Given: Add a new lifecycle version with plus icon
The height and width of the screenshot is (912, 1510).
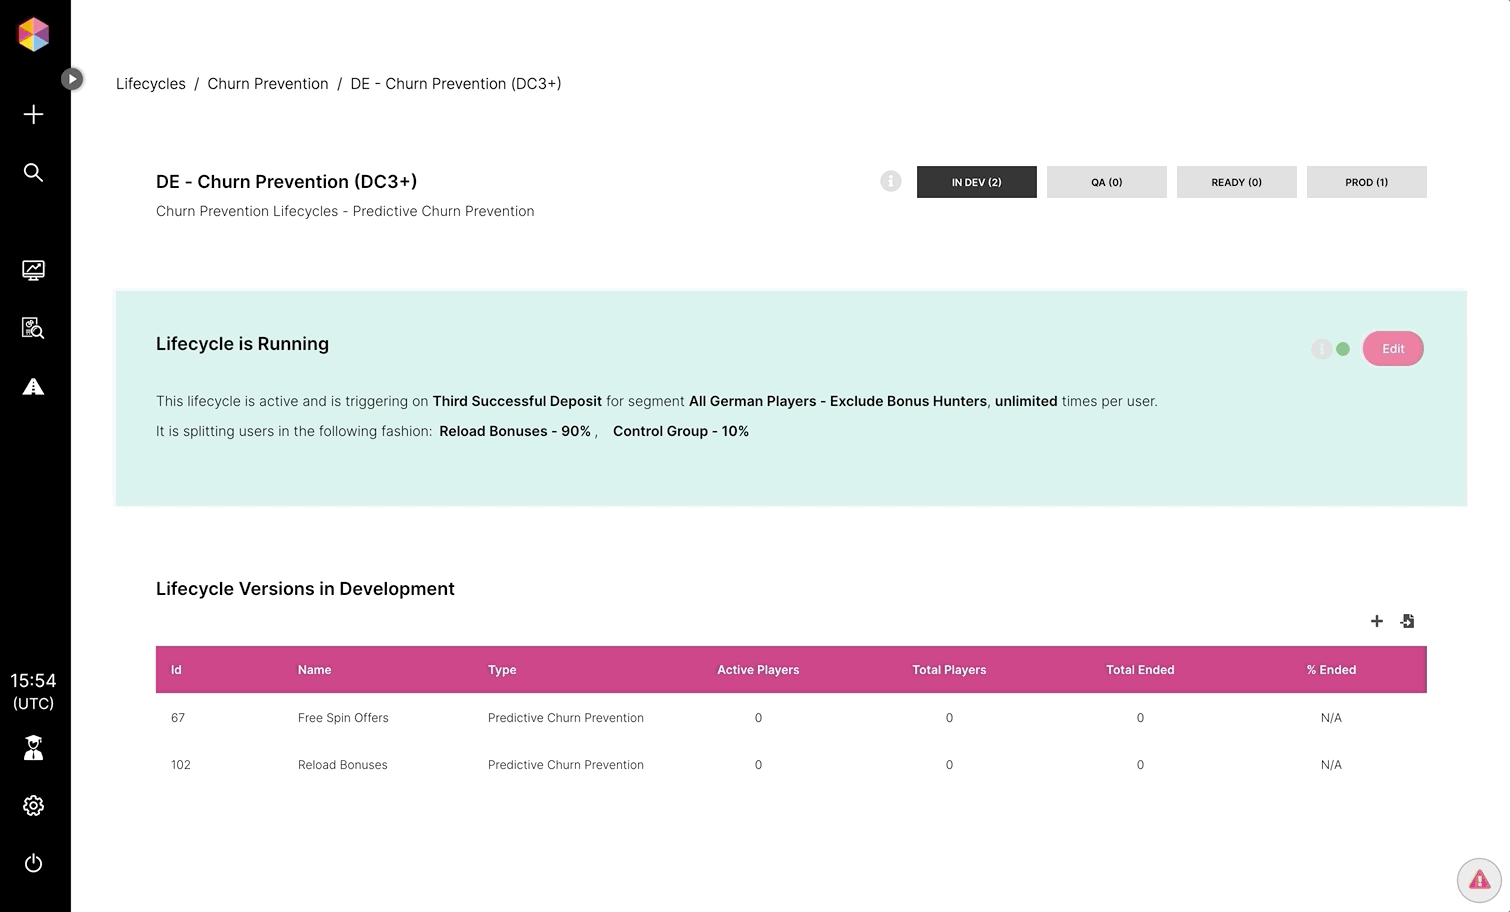Looking at the screenshot, I should pos(1376,621).
